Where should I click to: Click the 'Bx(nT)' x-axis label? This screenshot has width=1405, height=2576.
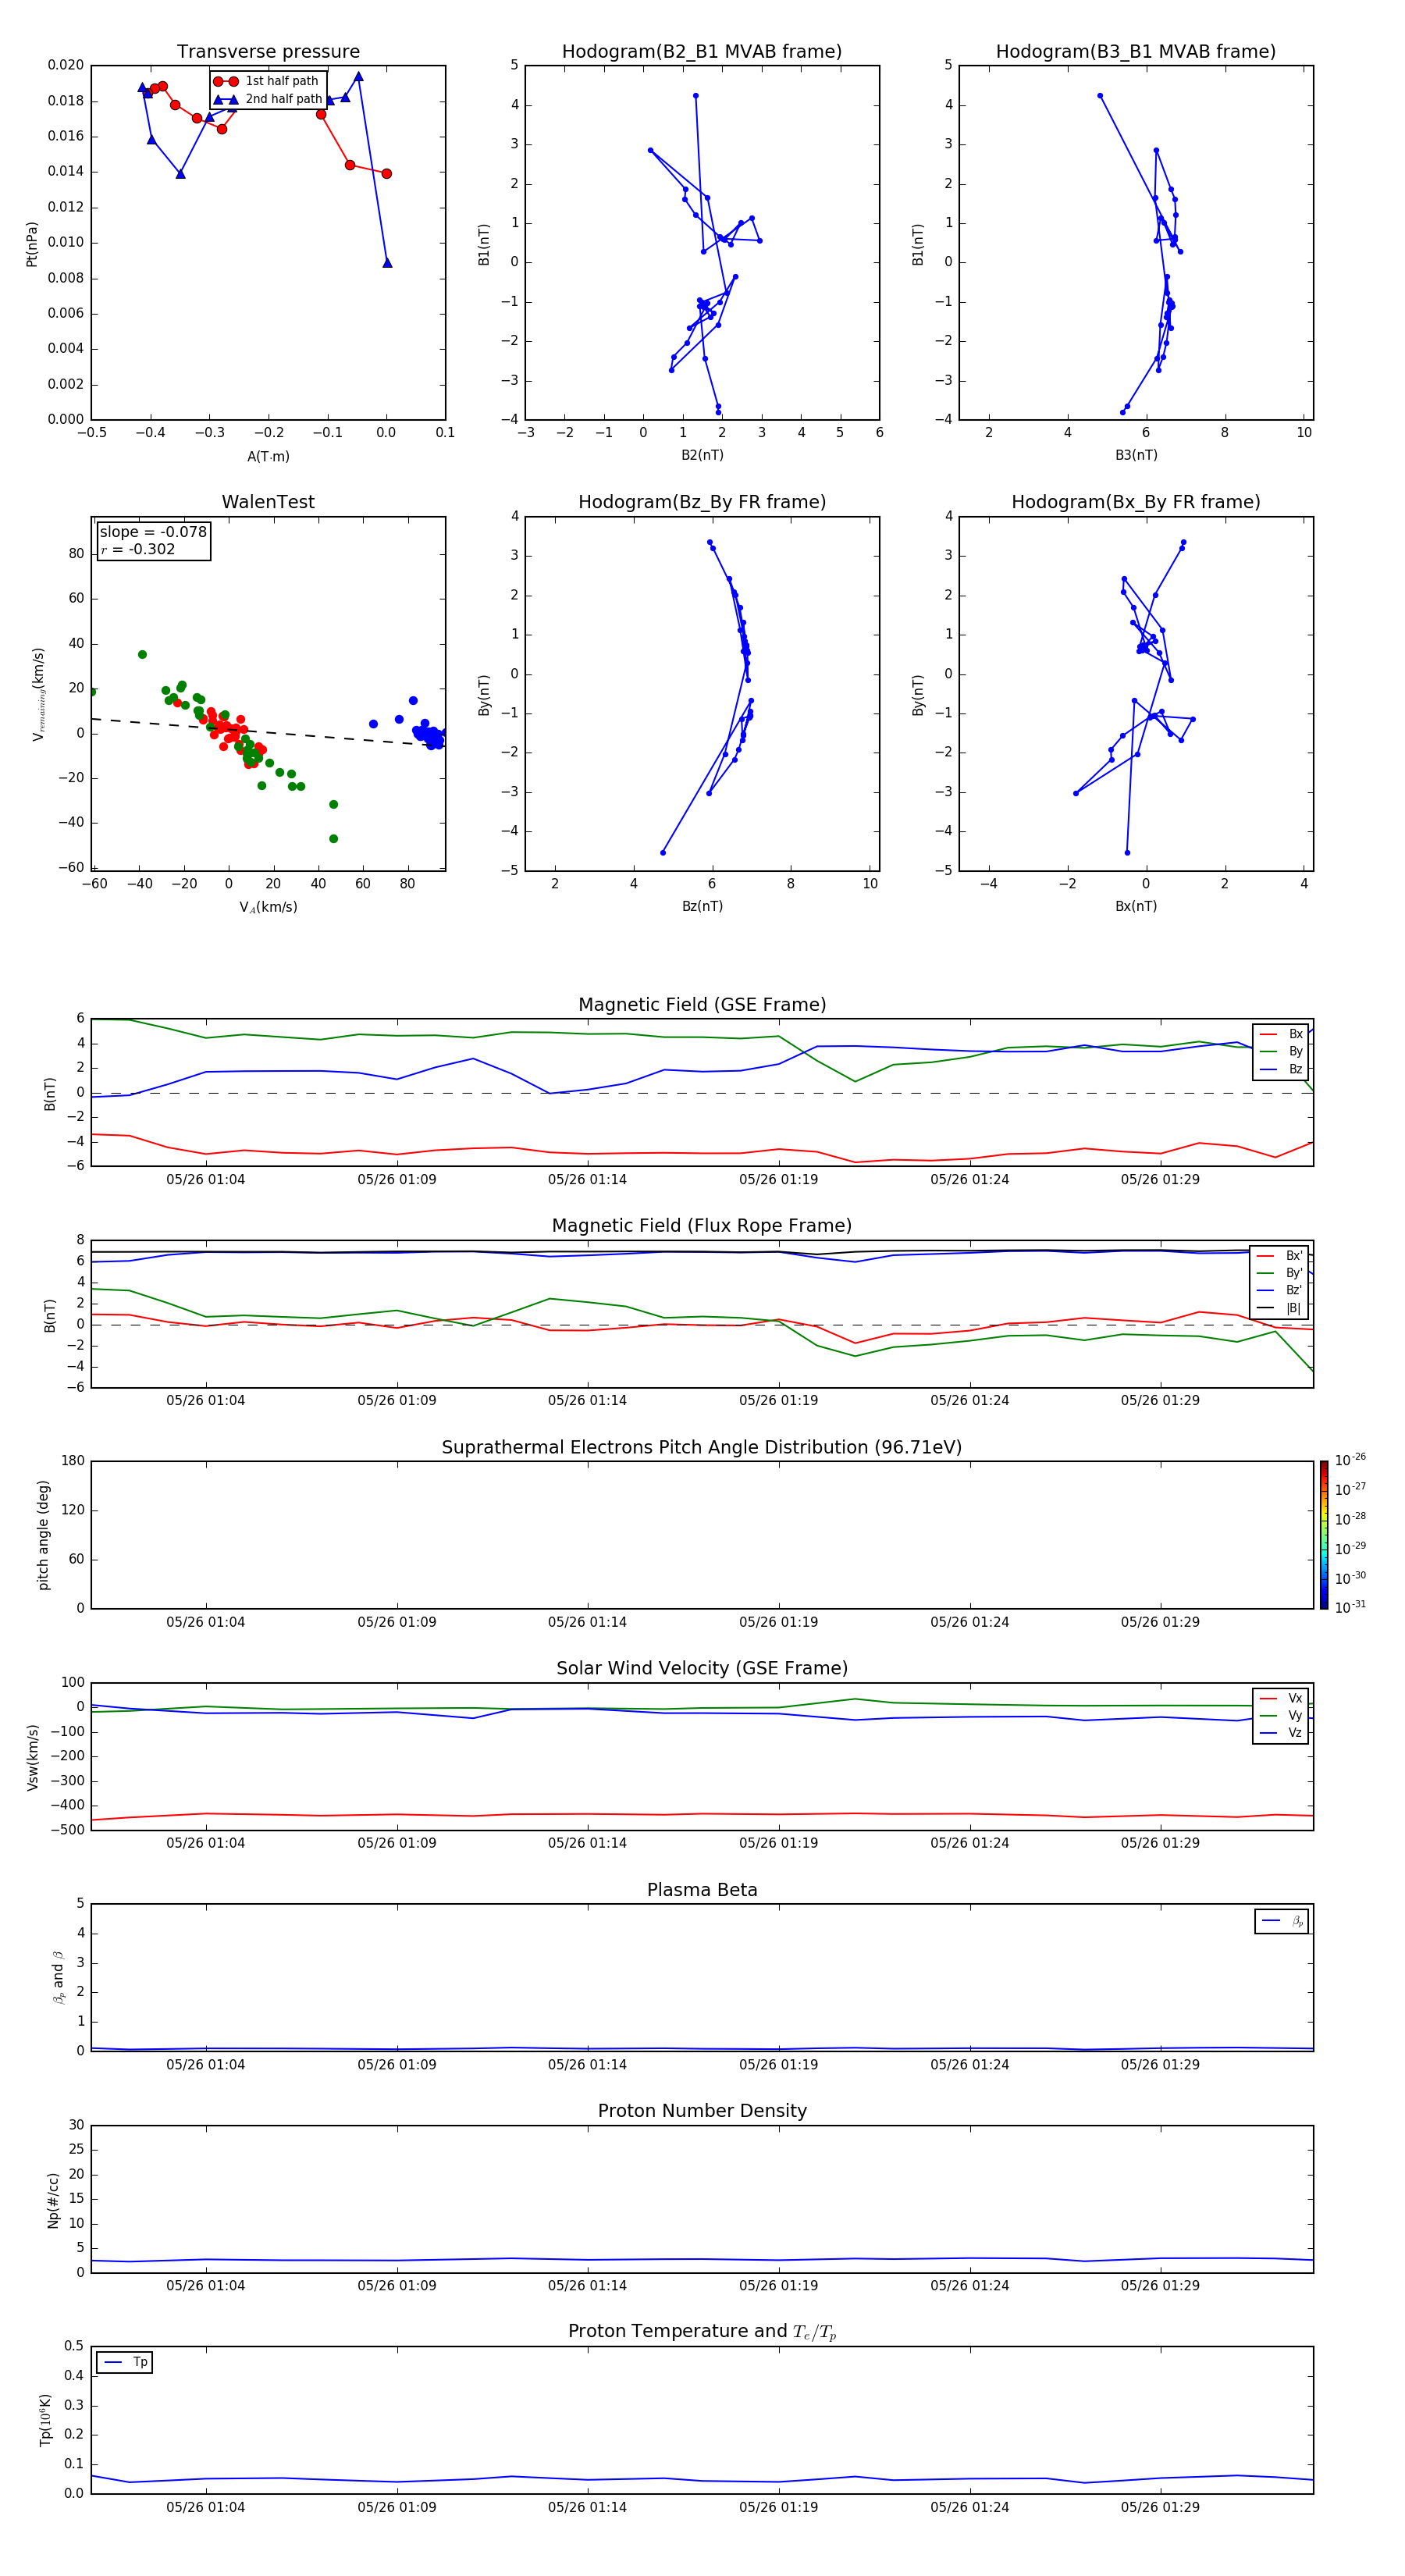point(1136,906)
